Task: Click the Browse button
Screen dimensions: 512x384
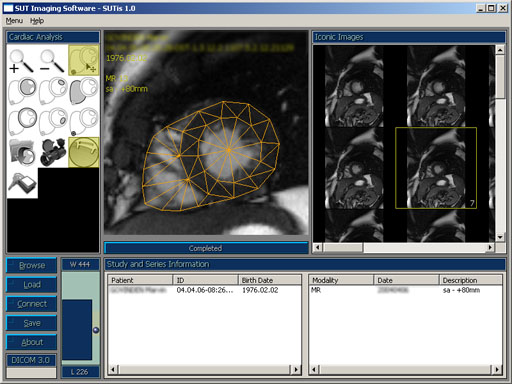Action: click(32, 265)
